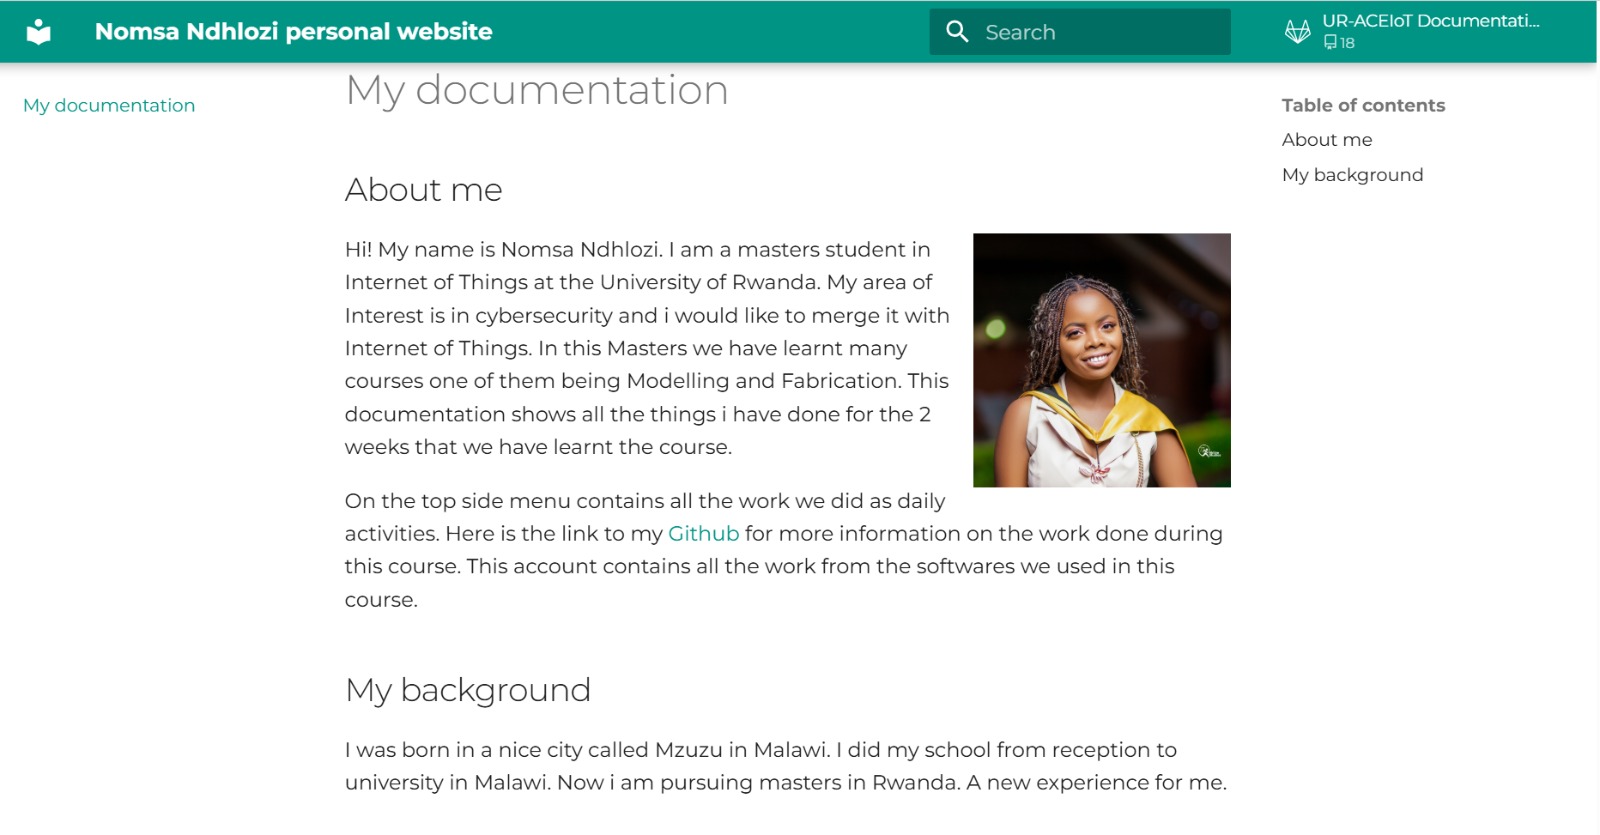Viewport: 1600px width, 835px height.
Task: Click the photographer watermark on the portrait
Action: pyautogui.click(x=1209, y=452)
